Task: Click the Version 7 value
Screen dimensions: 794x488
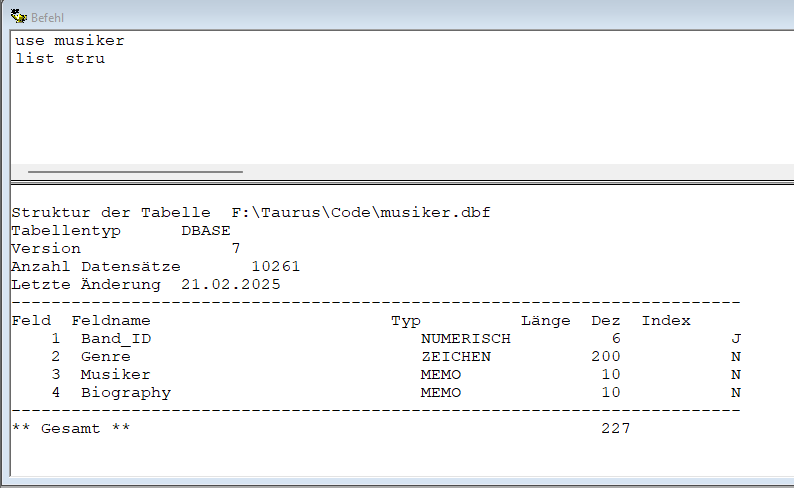Action: (236, 249)
